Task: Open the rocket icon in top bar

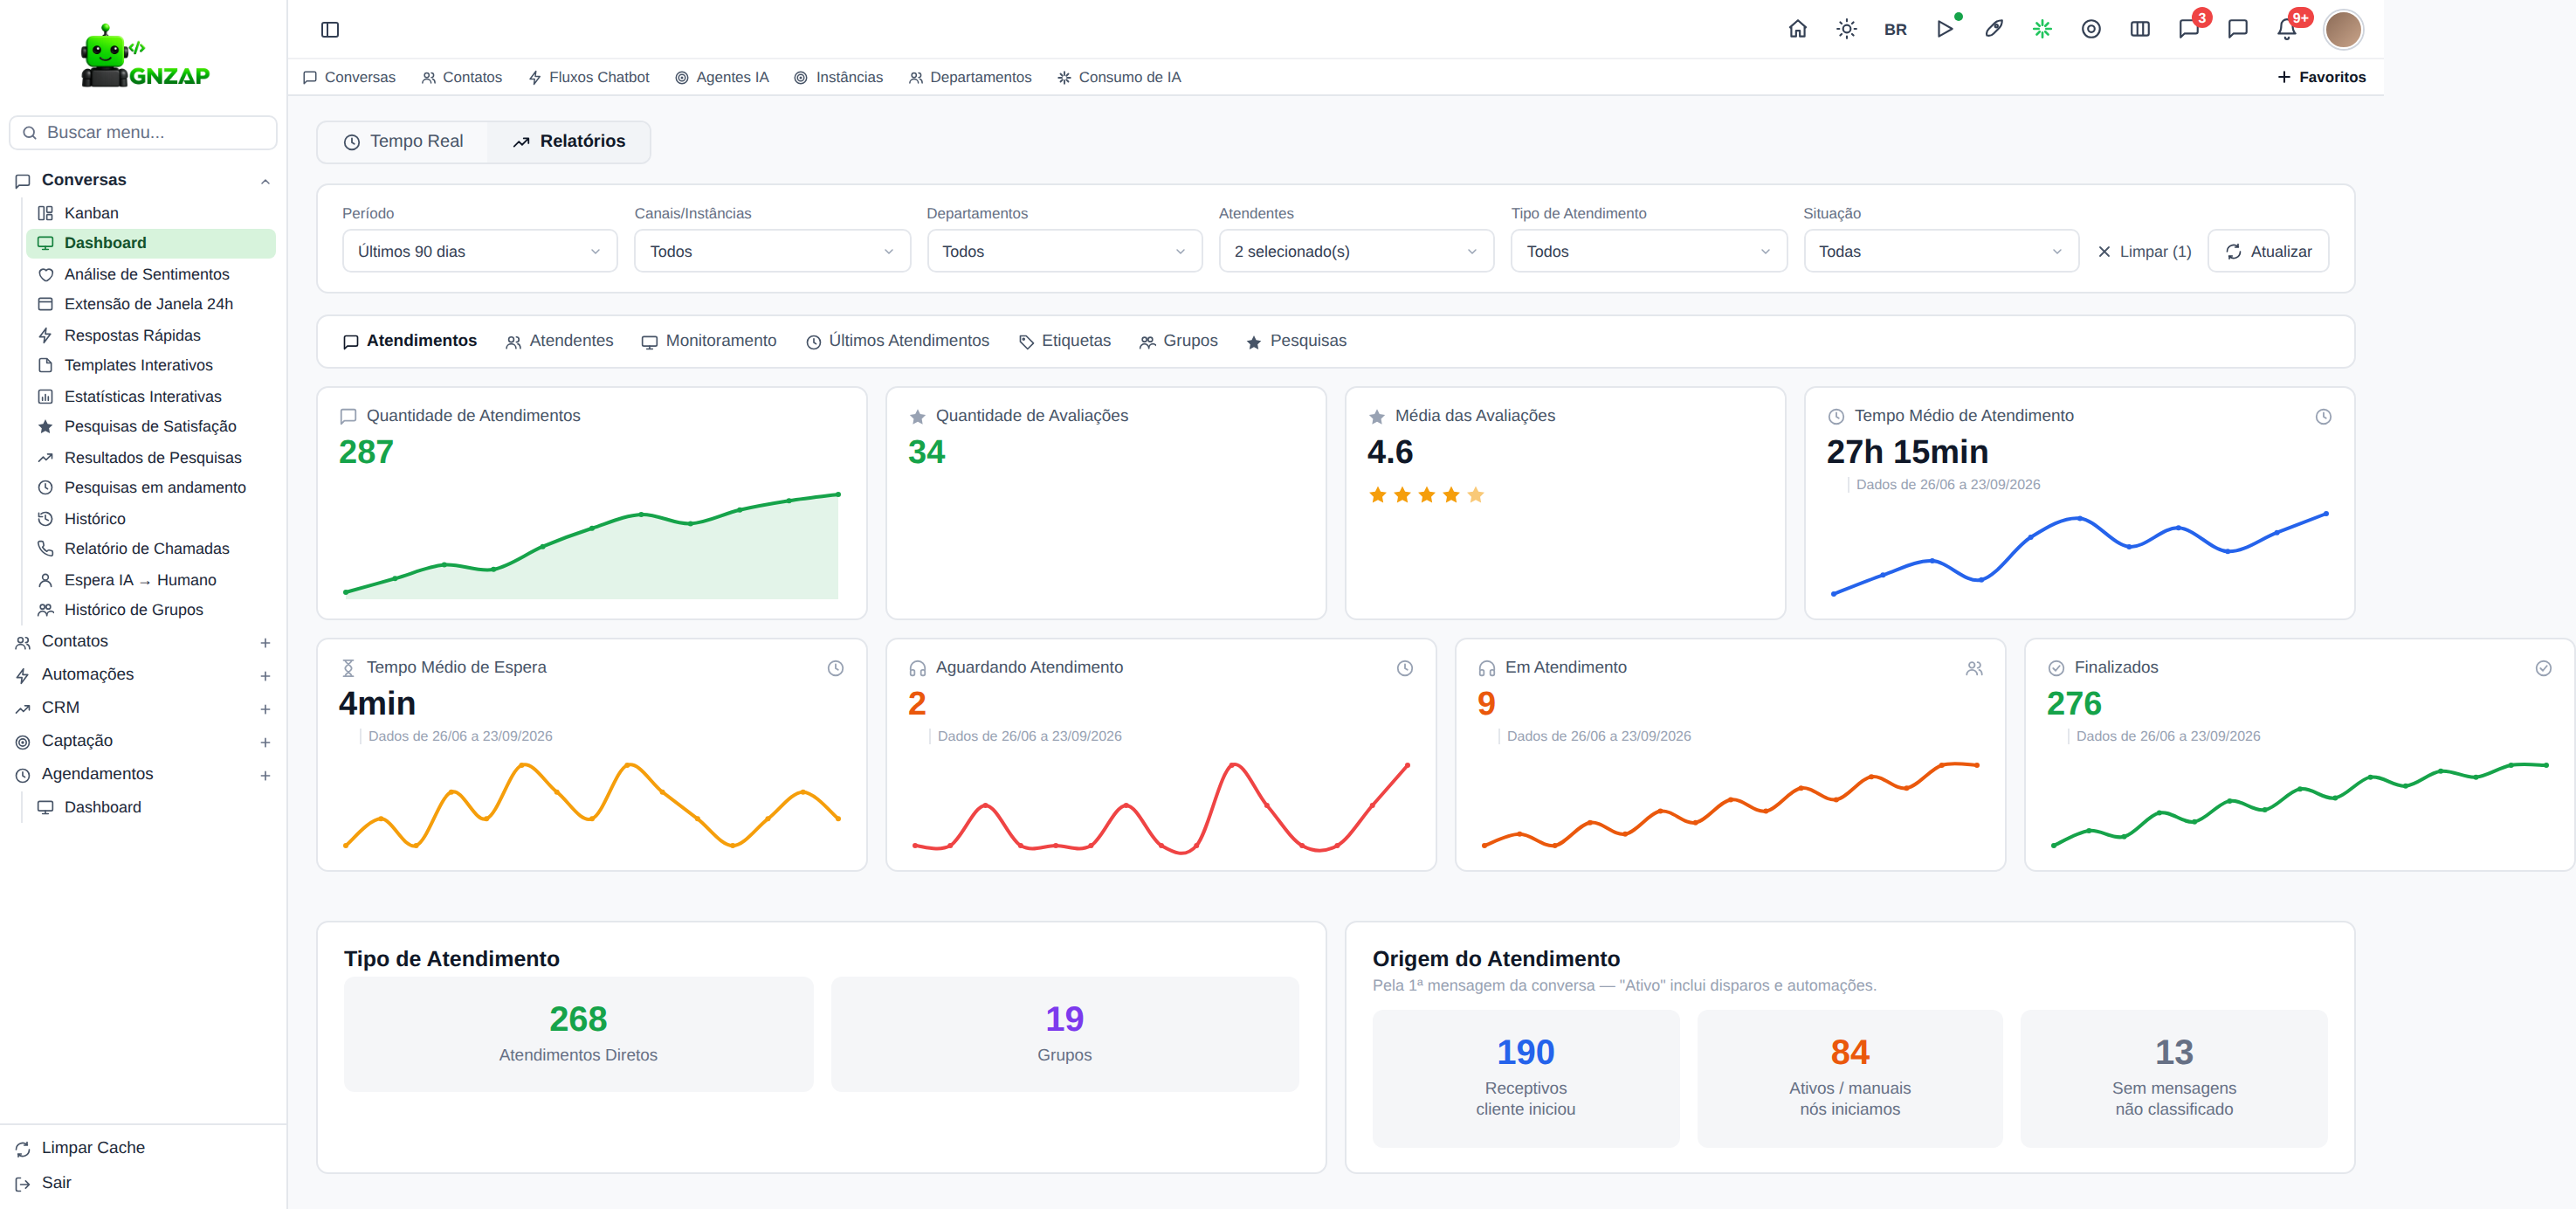Action: [x=1994, y=29]
